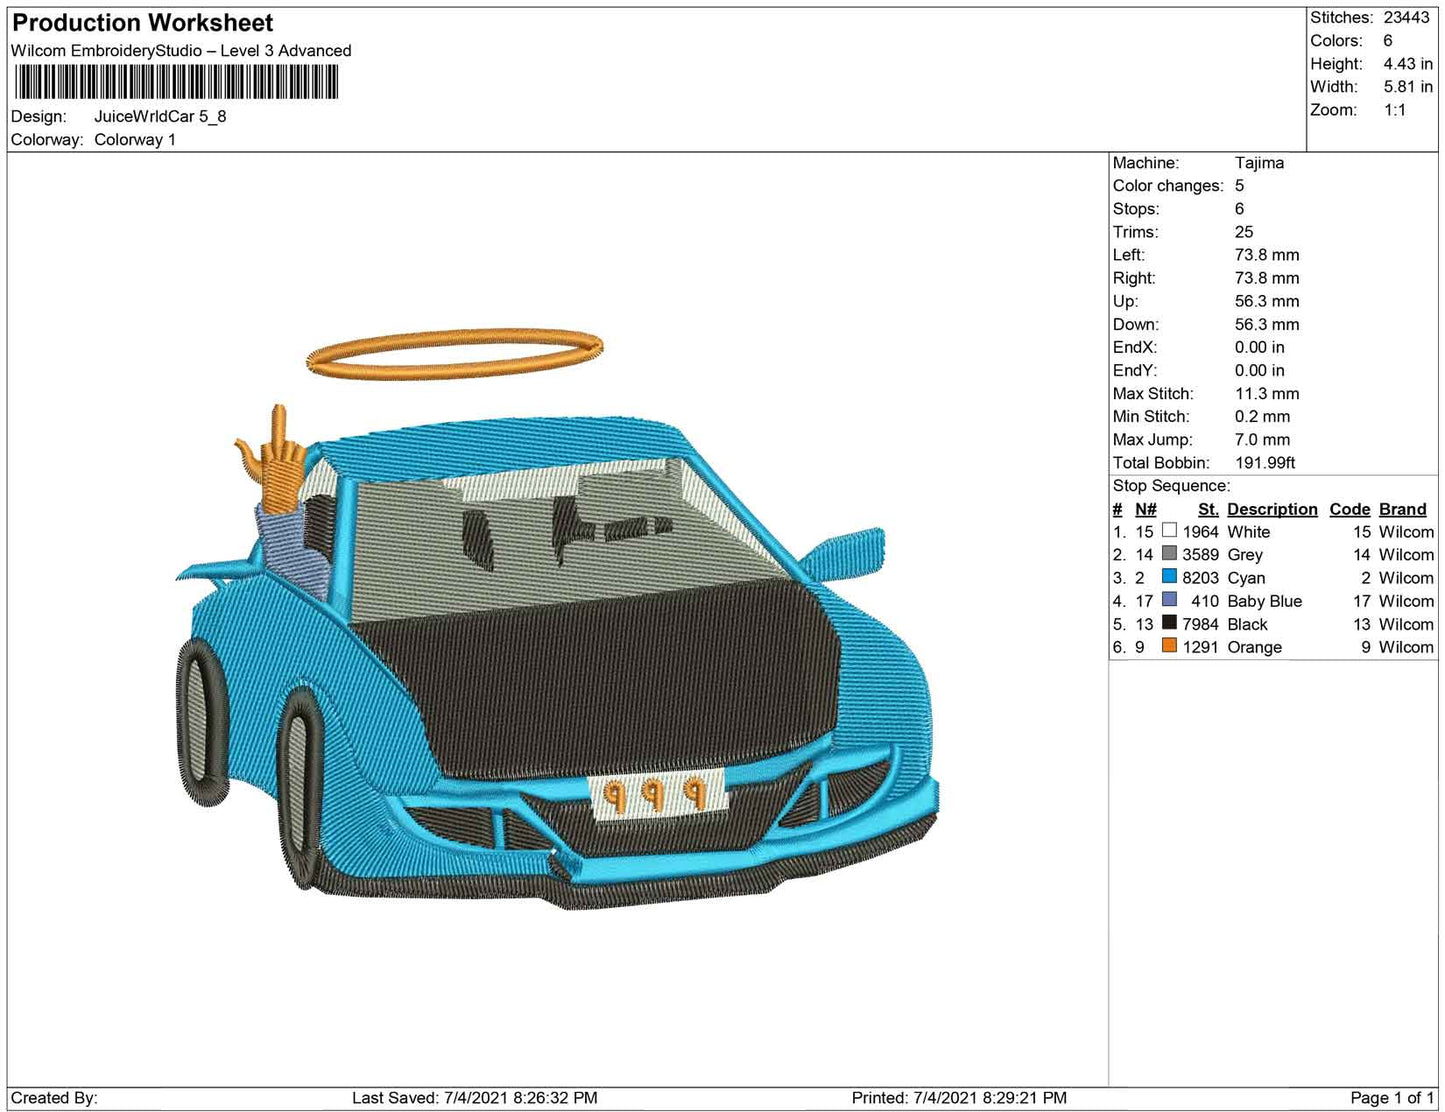1445x1112 pixels.
Task: Select the 'Colorway 1' value
Action: [x=135, y=139]
